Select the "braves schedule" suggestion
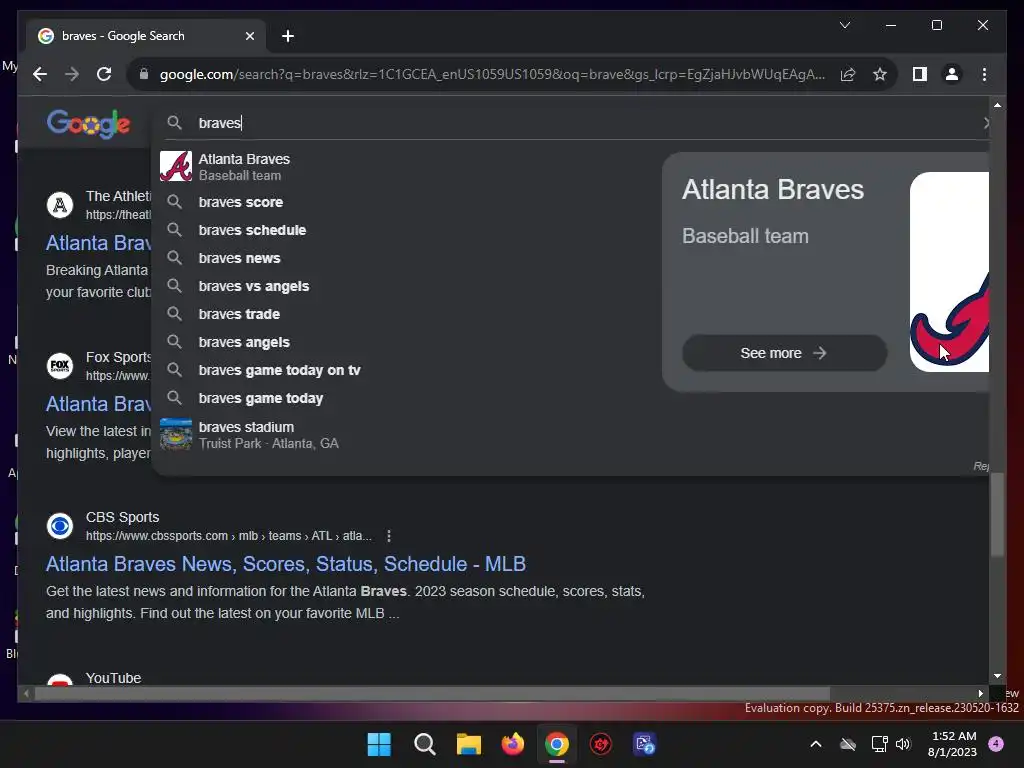 (406, 230)
